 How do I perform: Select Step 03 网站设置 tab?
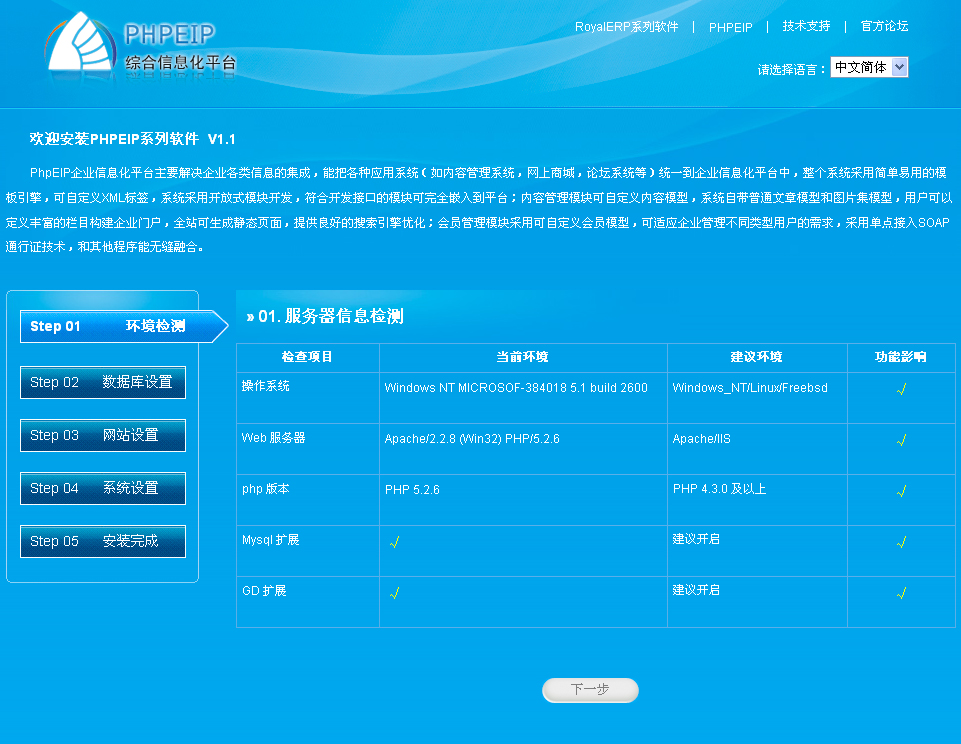tap(102, 435)
